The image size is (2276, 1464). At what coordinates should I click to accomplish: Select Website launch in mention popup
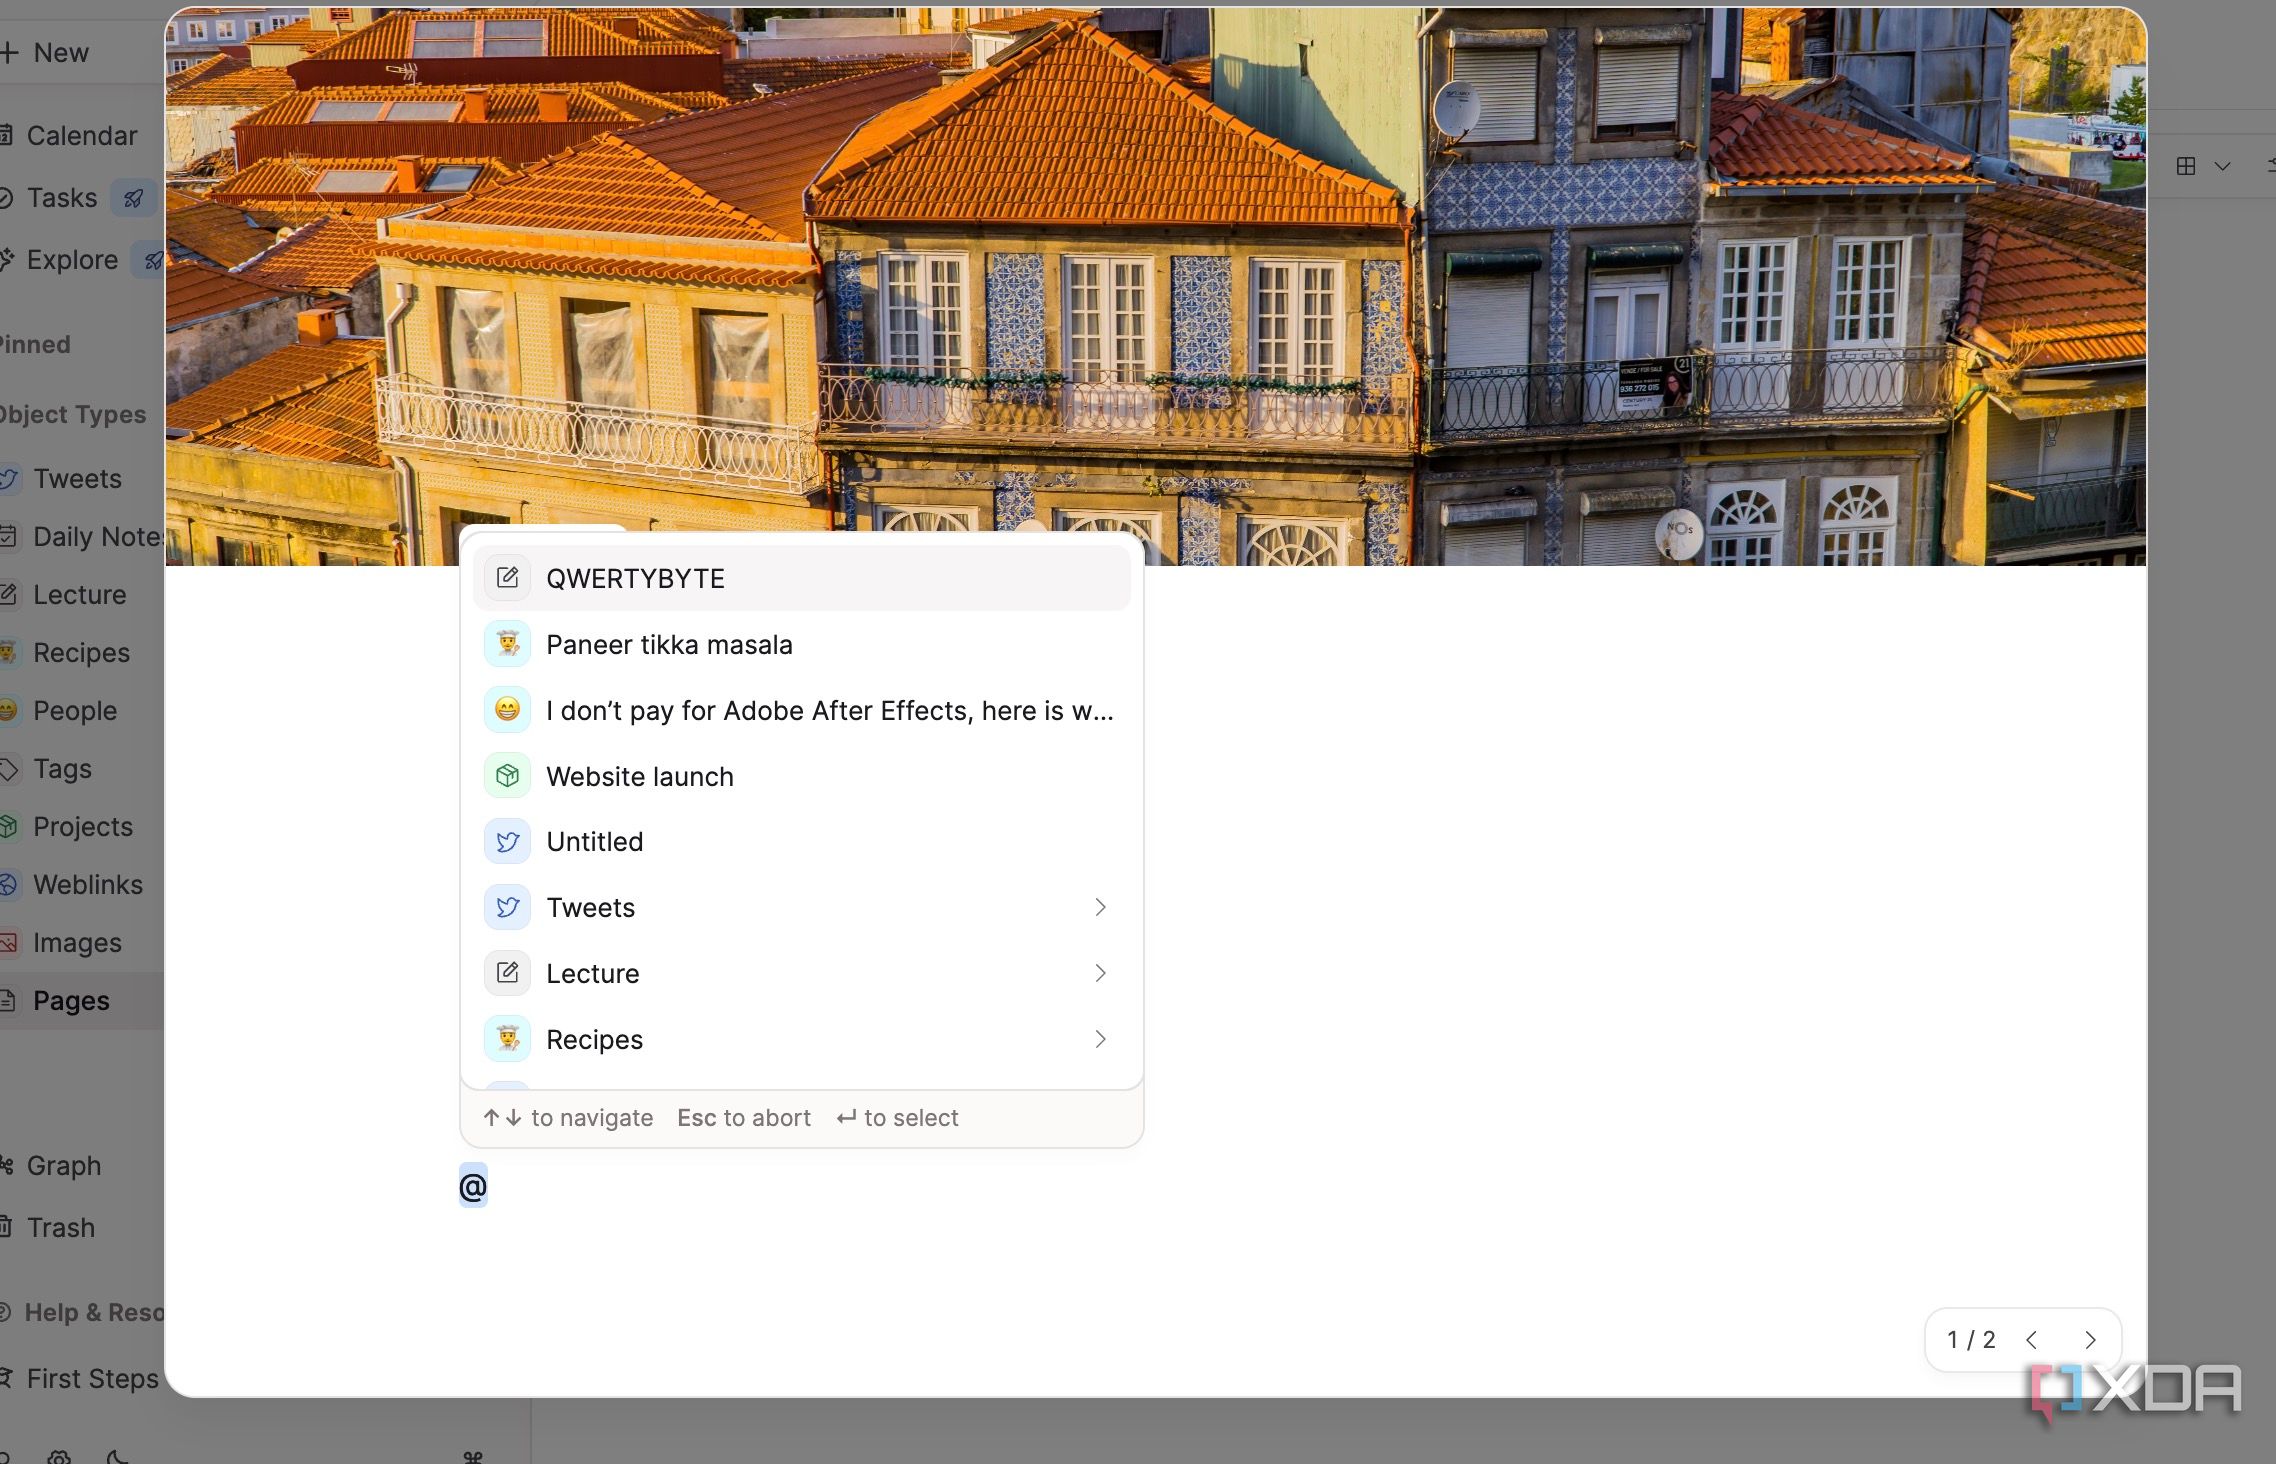[x=801, y=776]
